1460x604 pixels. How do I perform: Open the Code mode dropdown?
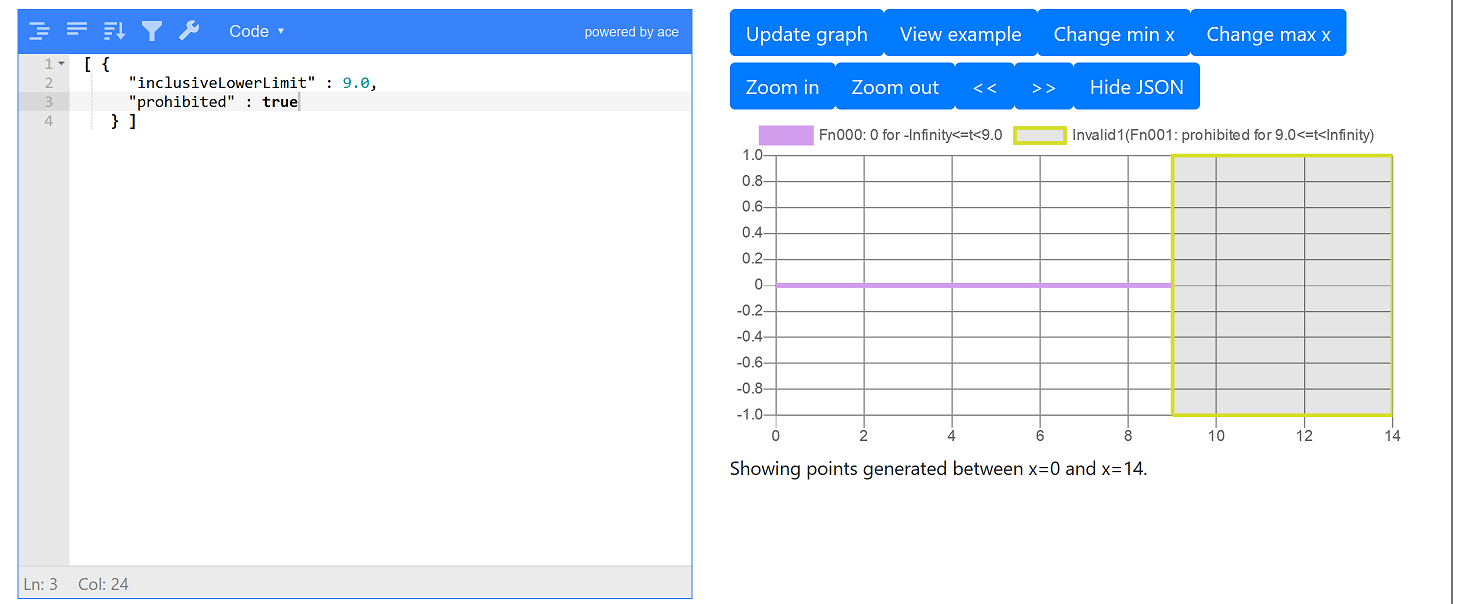coord(256,31)
